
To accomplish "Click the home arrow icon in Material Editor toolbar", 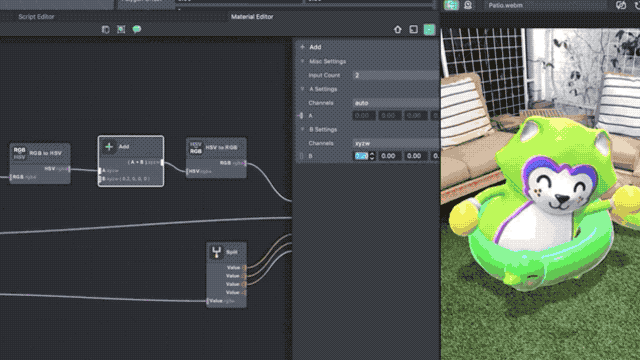I will tap(398, 29).
